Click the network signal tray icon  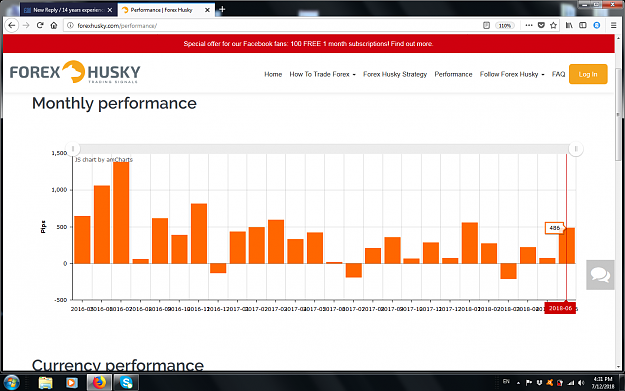coord(571,383)
